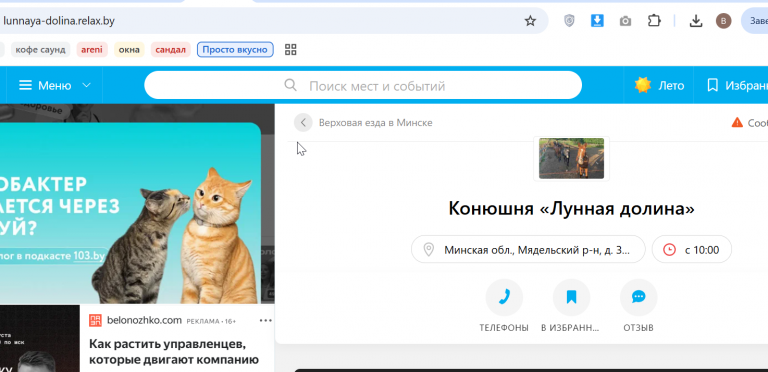Screen dimensions: 768x372
Task: Expand the Меню dropdown chevron
Action: (x=86, y=86)
